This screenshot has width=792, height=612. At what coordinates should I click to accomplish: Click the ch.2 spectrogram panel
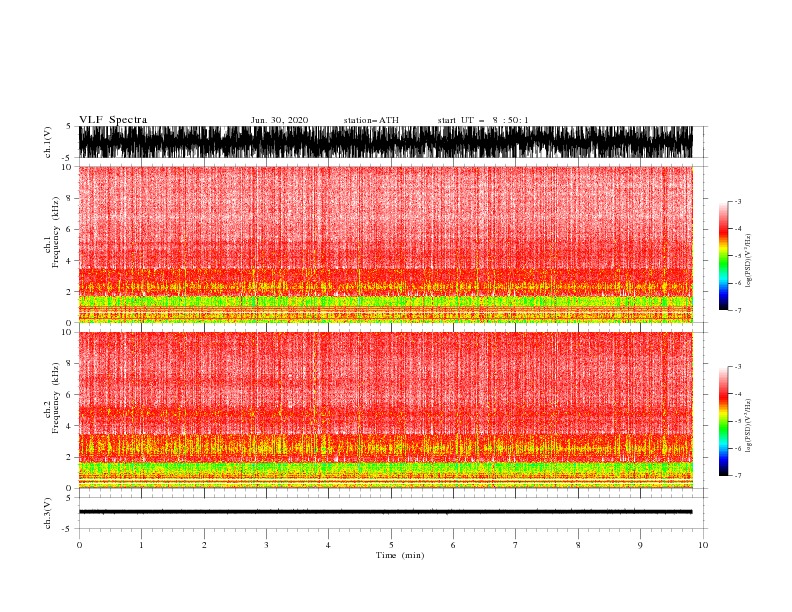[386, 410]
